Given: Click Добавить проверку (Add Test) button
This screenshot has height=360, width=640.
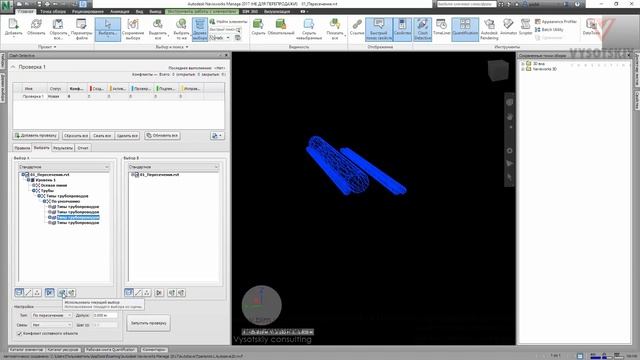Looking at the screenshot, I should (x=36, y=136).
